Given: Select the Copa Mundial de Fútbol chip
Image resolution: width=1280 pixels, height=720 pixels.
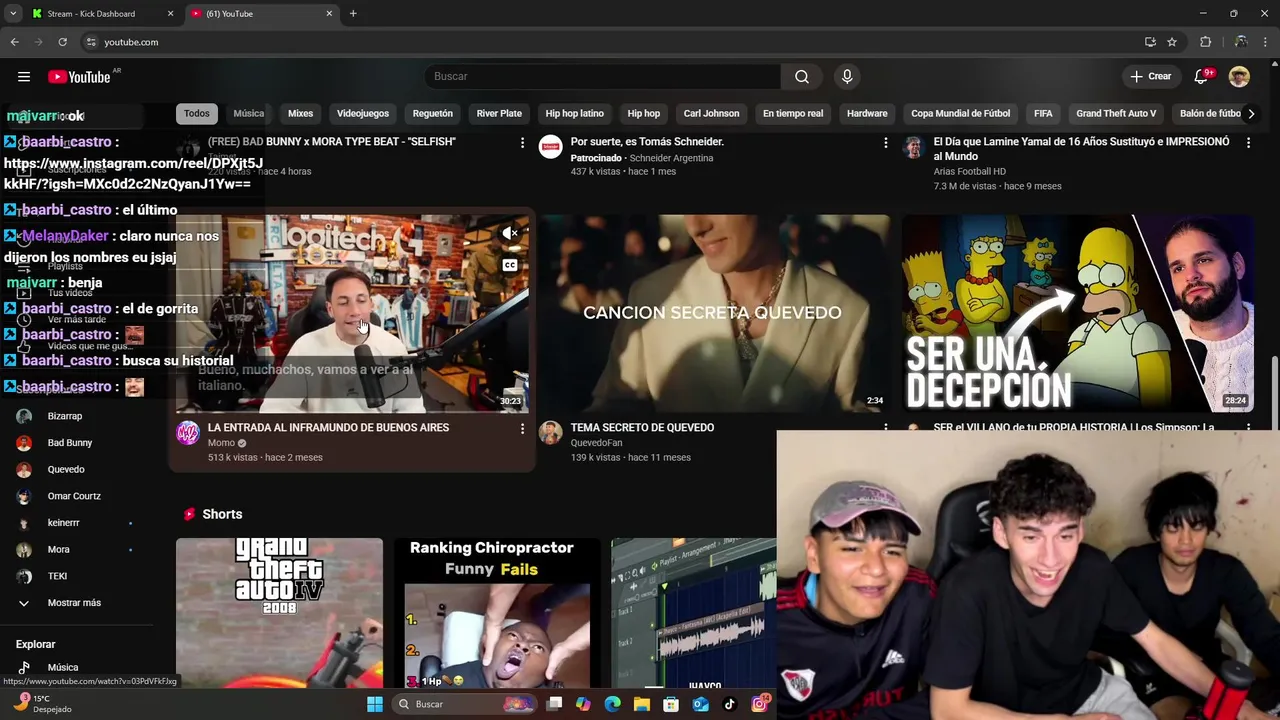Looking at the screenshot, I should pyautogui.click(x=961, y=113).
